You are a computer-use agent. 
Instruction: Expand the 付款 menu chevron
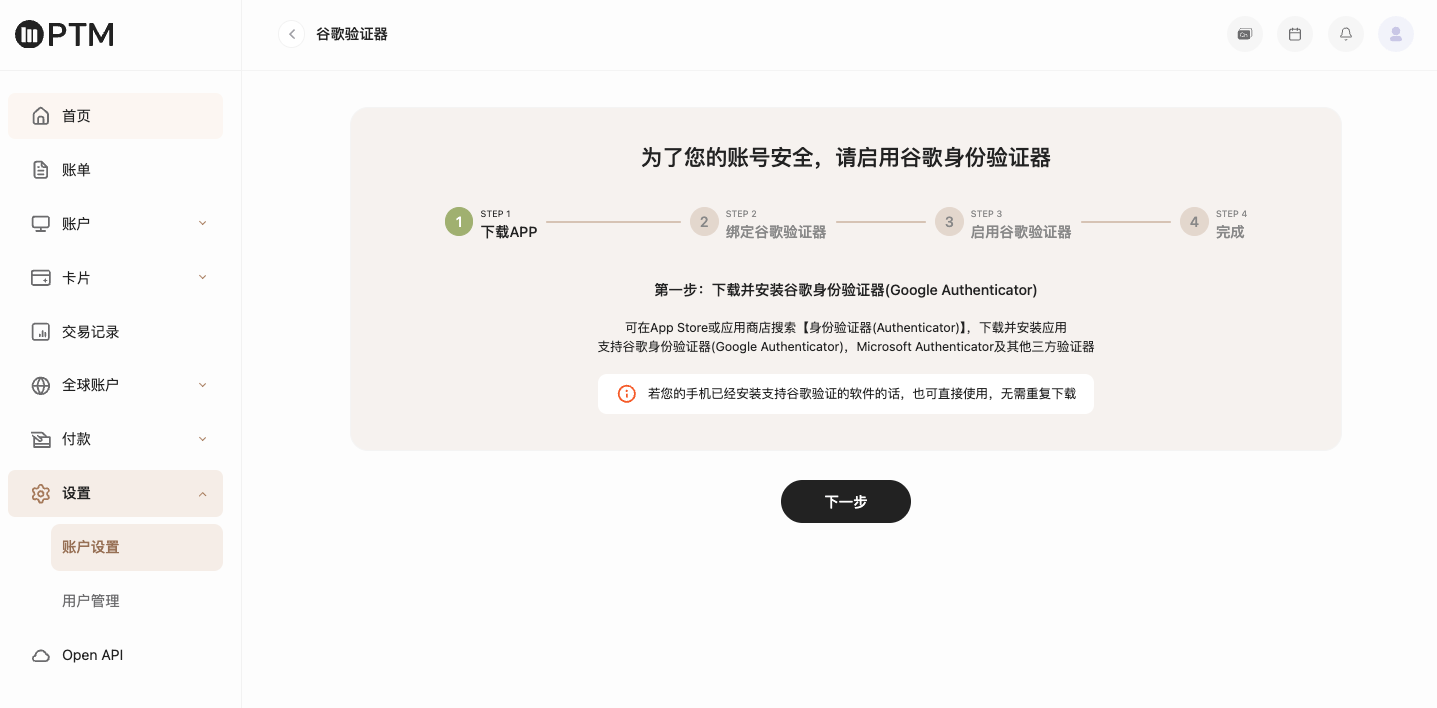coord(203,439)
